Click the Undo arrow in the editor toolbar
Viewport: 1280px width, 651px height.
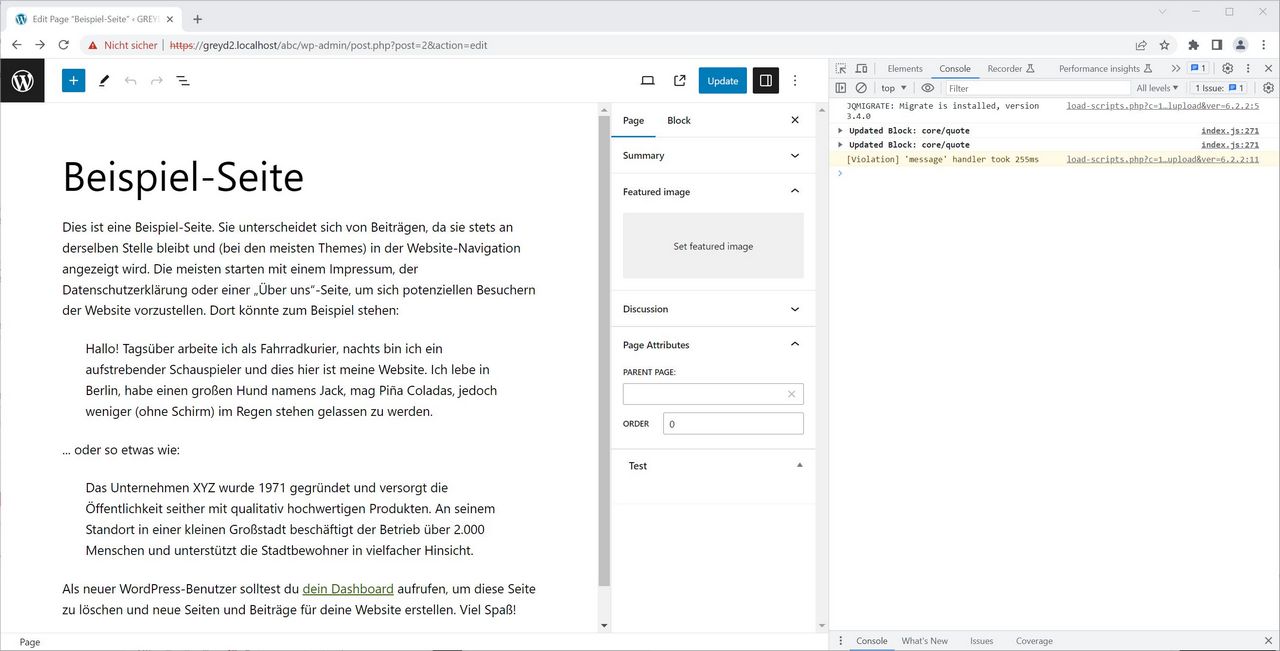pyautogui.click(x=130, y=80)
